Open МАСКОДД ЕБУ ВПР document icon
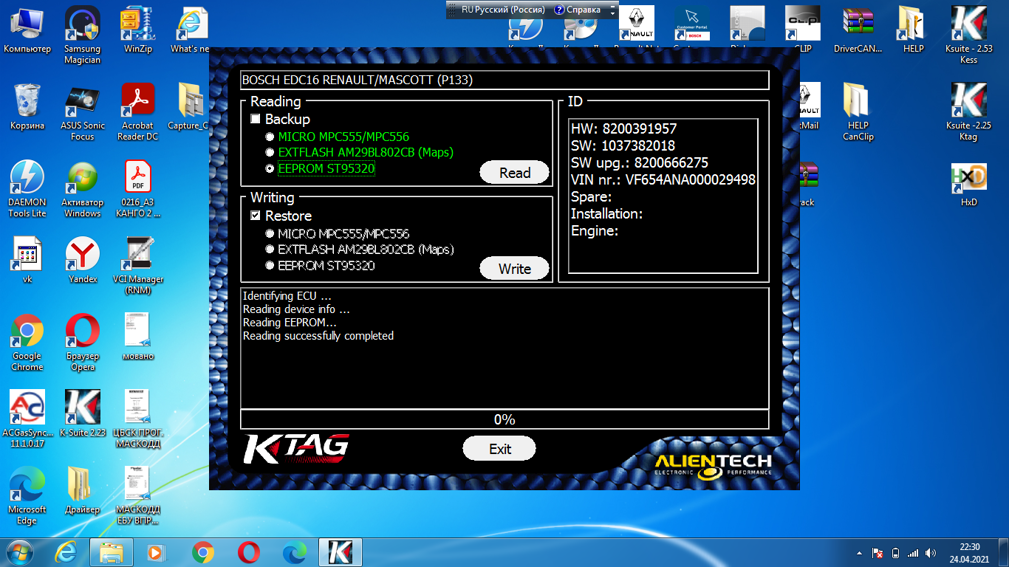The image size is (1009, 567). [x=138, y=496]
